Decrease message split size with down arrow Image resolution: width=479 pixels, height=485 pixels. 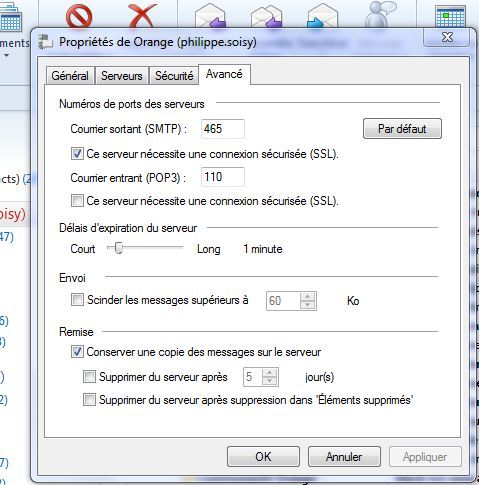[307, 305]
